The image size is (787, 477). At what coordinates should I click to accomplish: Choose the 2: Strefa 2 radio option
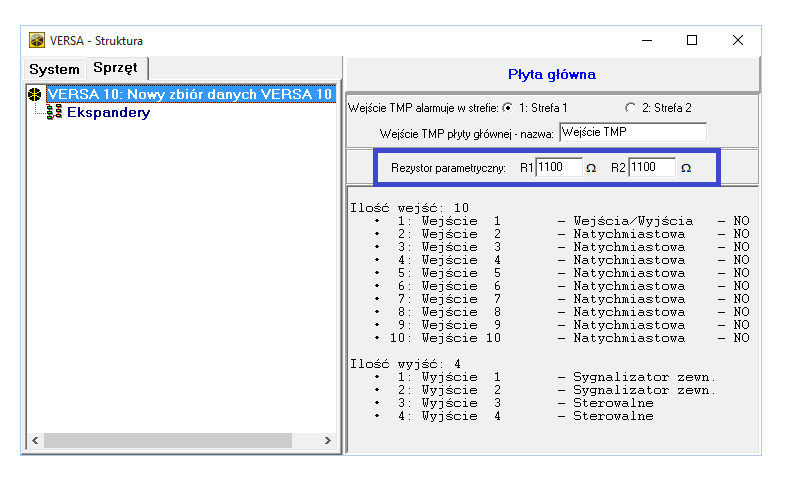pyautogui.click(x=630, y=107)
